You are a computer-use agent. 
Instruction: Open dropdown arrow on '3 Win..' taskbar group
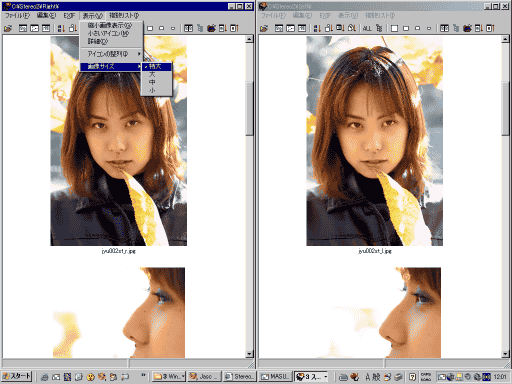coord(183,377)
